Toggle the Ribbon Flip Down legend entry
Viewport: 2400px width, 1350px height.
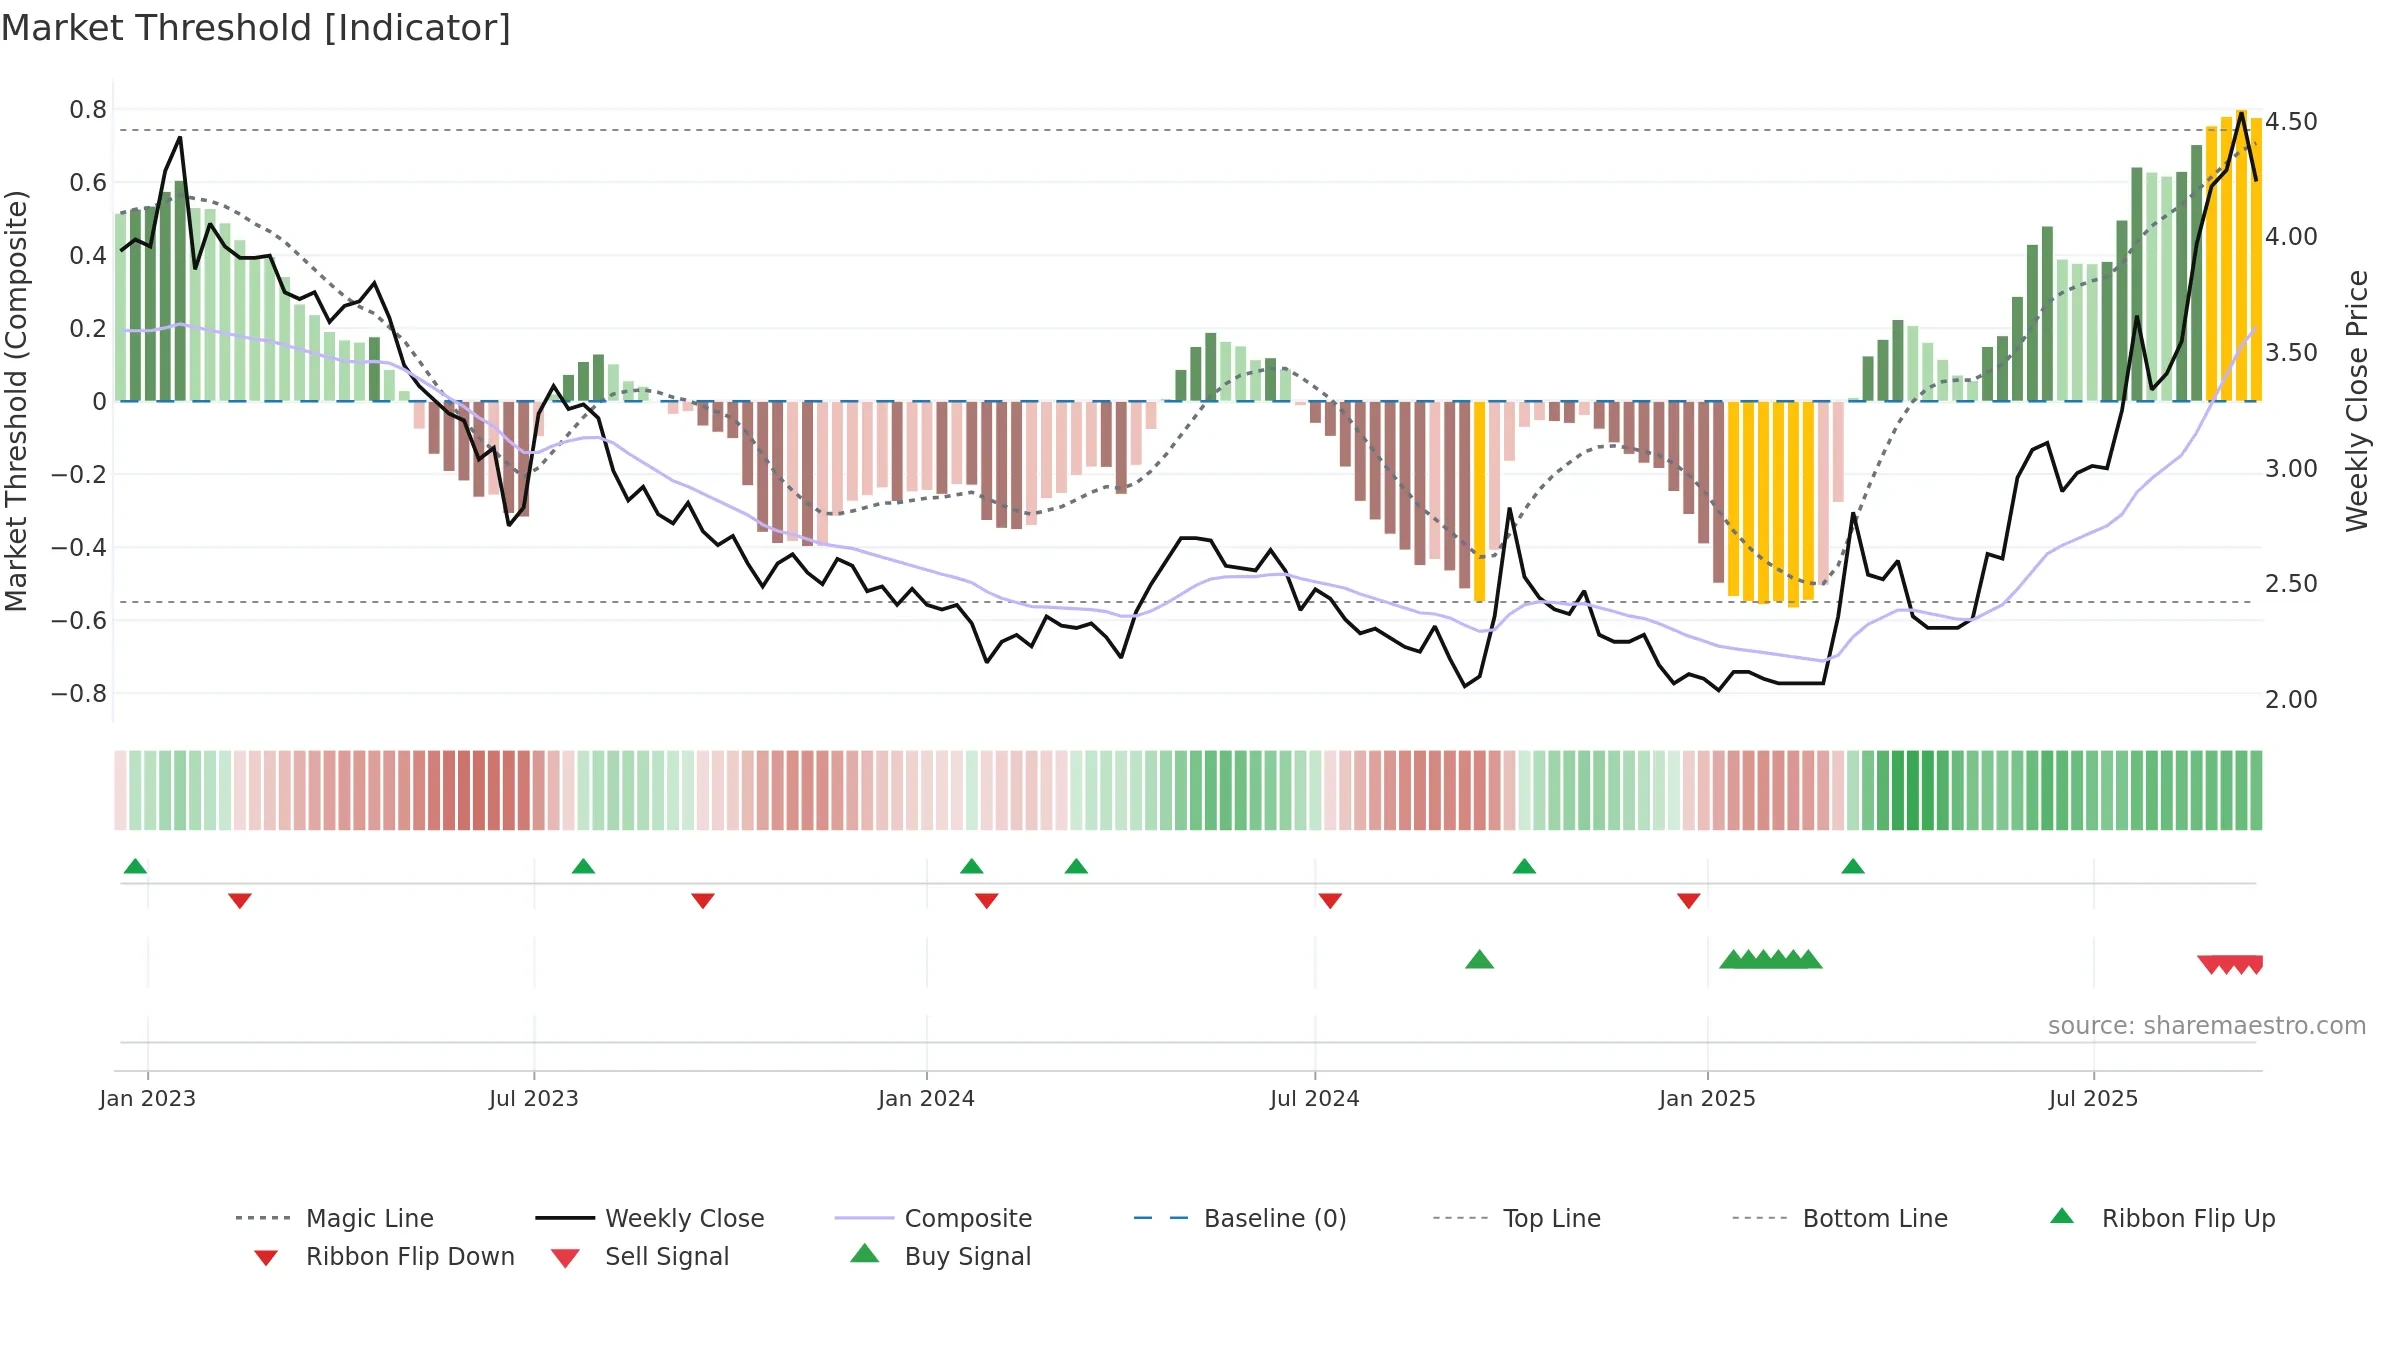(384, 1256)
